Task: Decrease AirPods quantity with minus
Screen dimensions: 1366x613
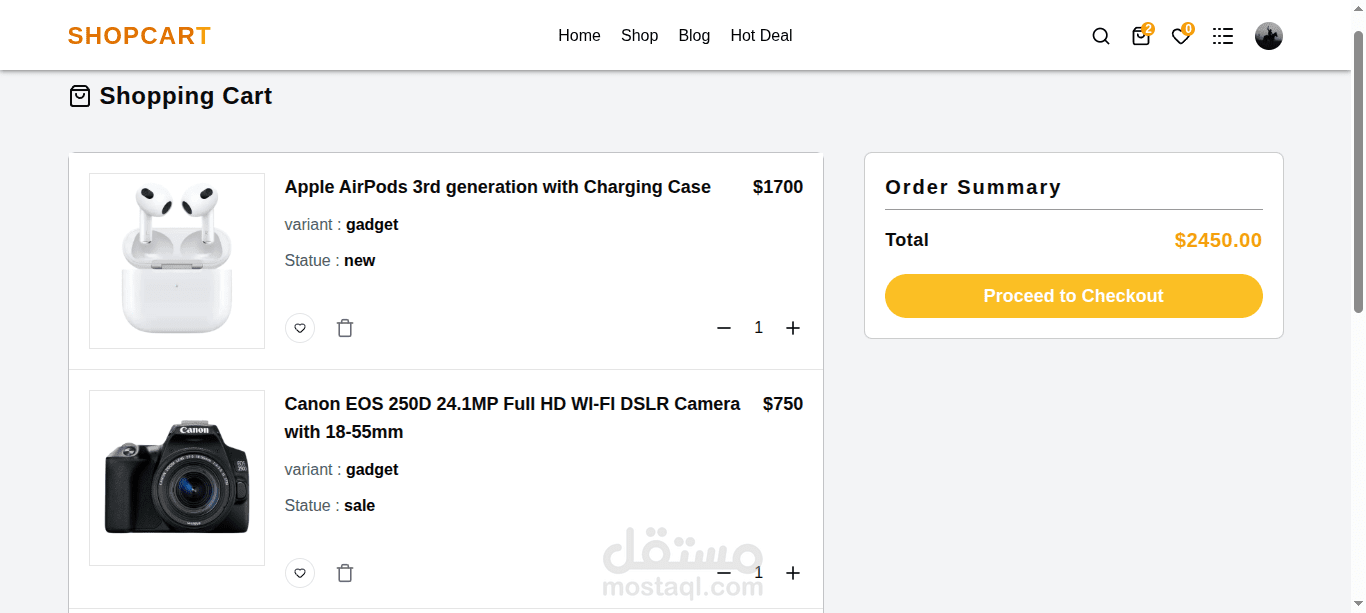Action: click(x=724, y=328)
